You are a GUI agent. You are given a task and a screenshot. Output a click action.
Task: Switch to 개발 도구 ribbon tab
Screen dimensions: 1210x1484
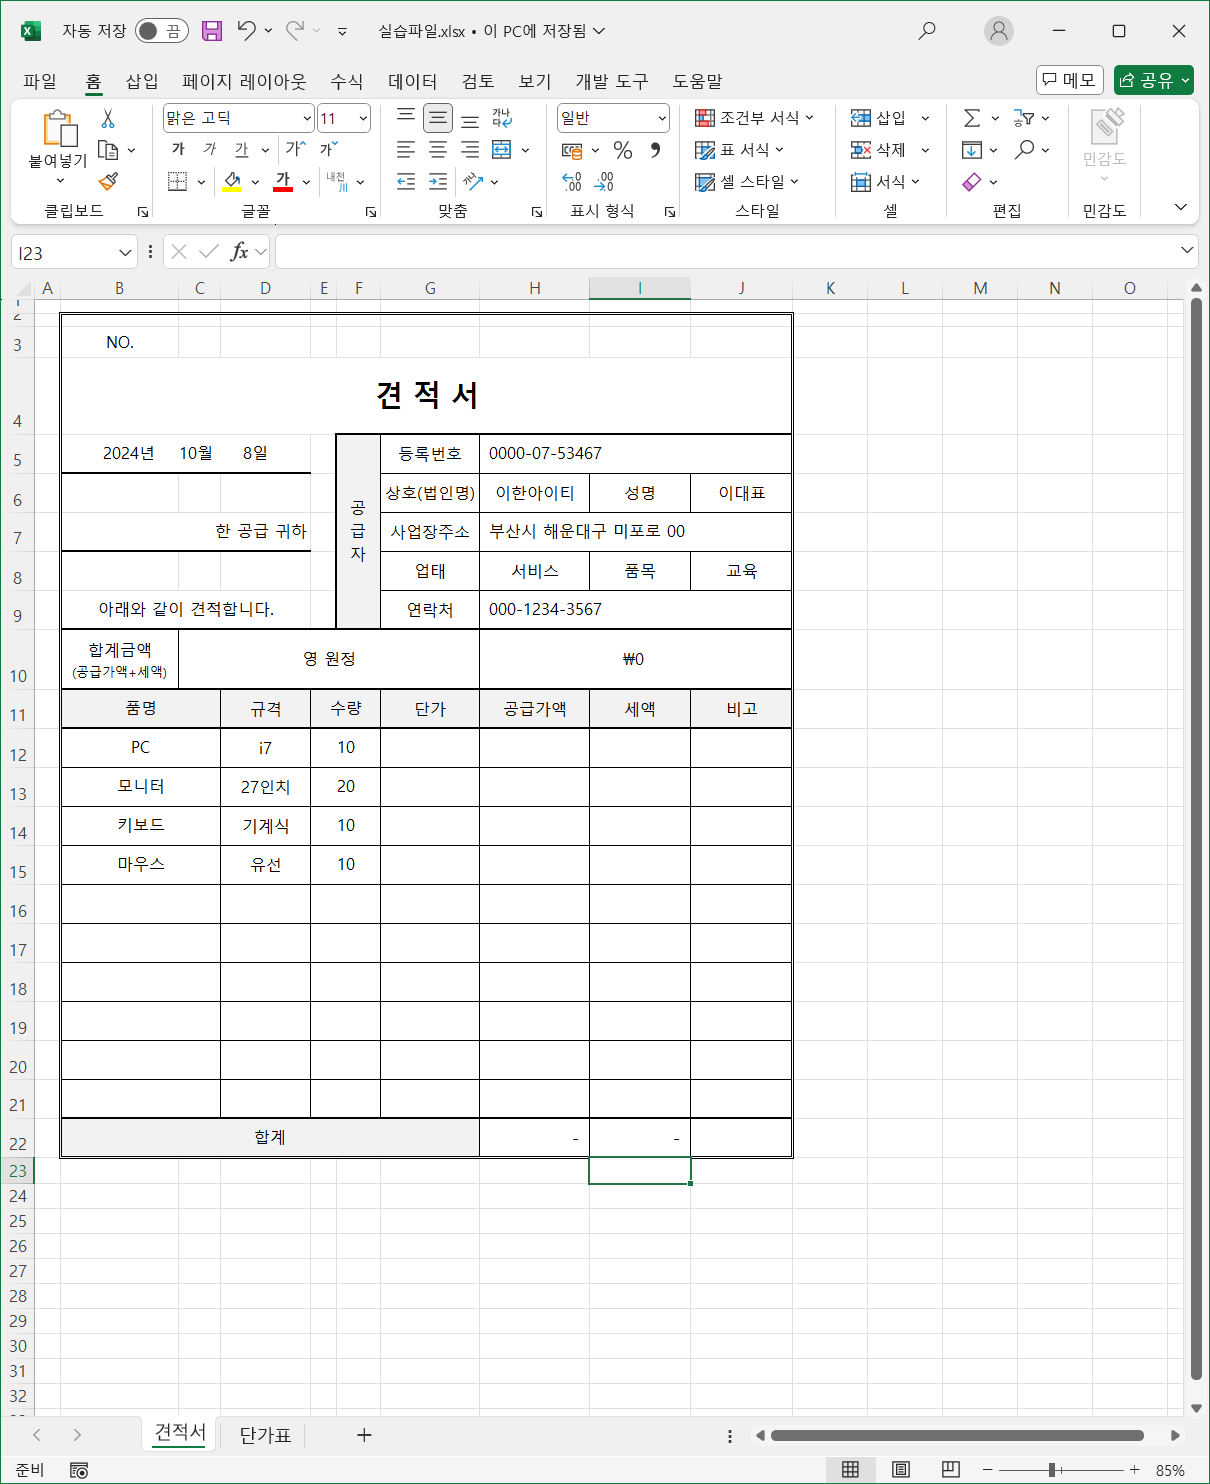click(x=612, y=81)
